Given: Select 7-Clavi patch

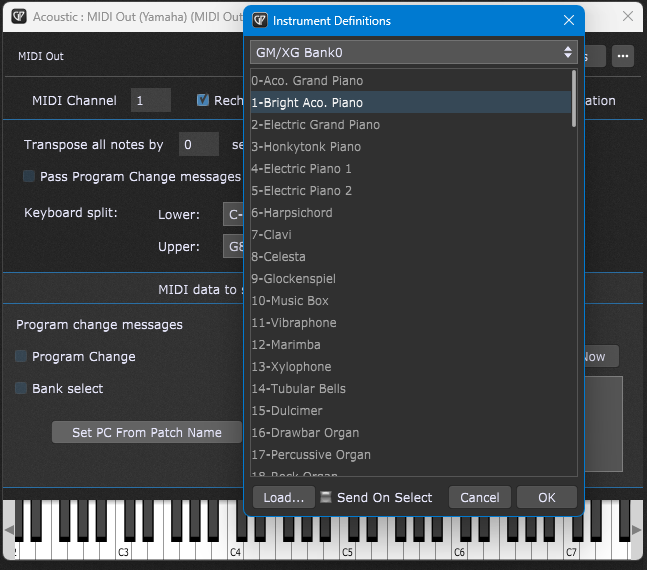Looking at the screenshot, I should 411,234.
